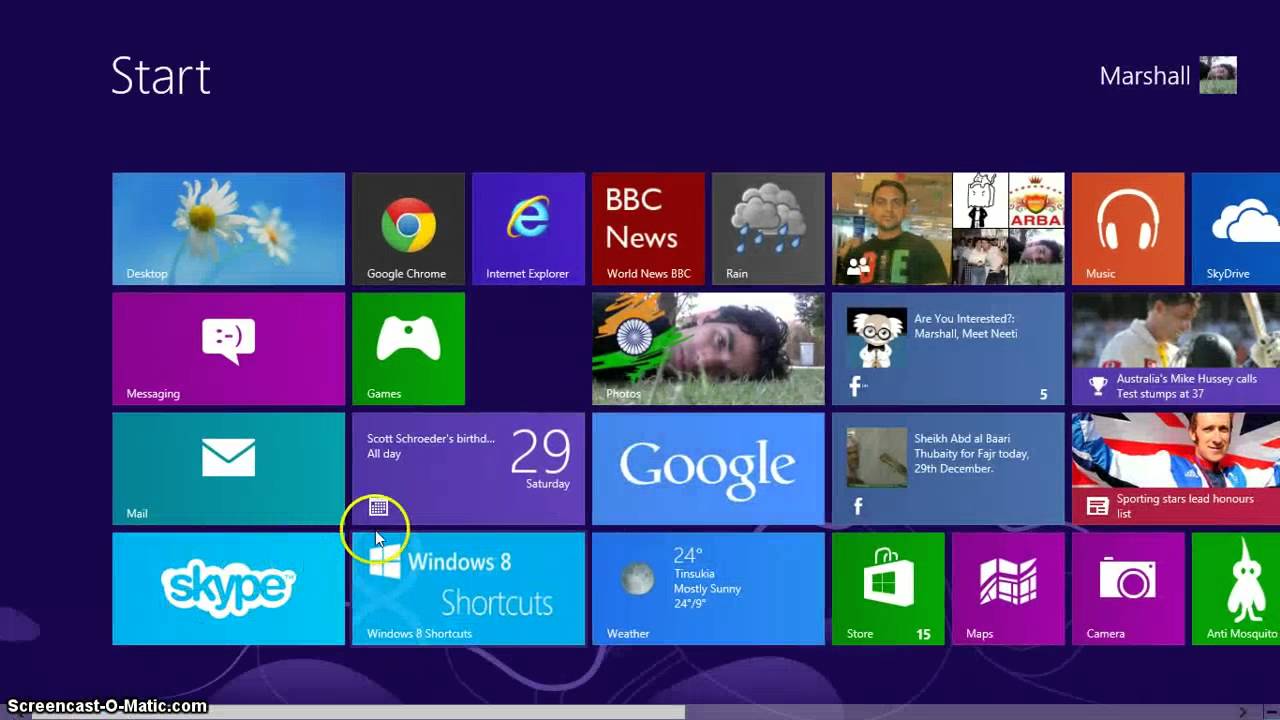
Task: Switch to the Desktop tile
Action: [x=228, y=228]
